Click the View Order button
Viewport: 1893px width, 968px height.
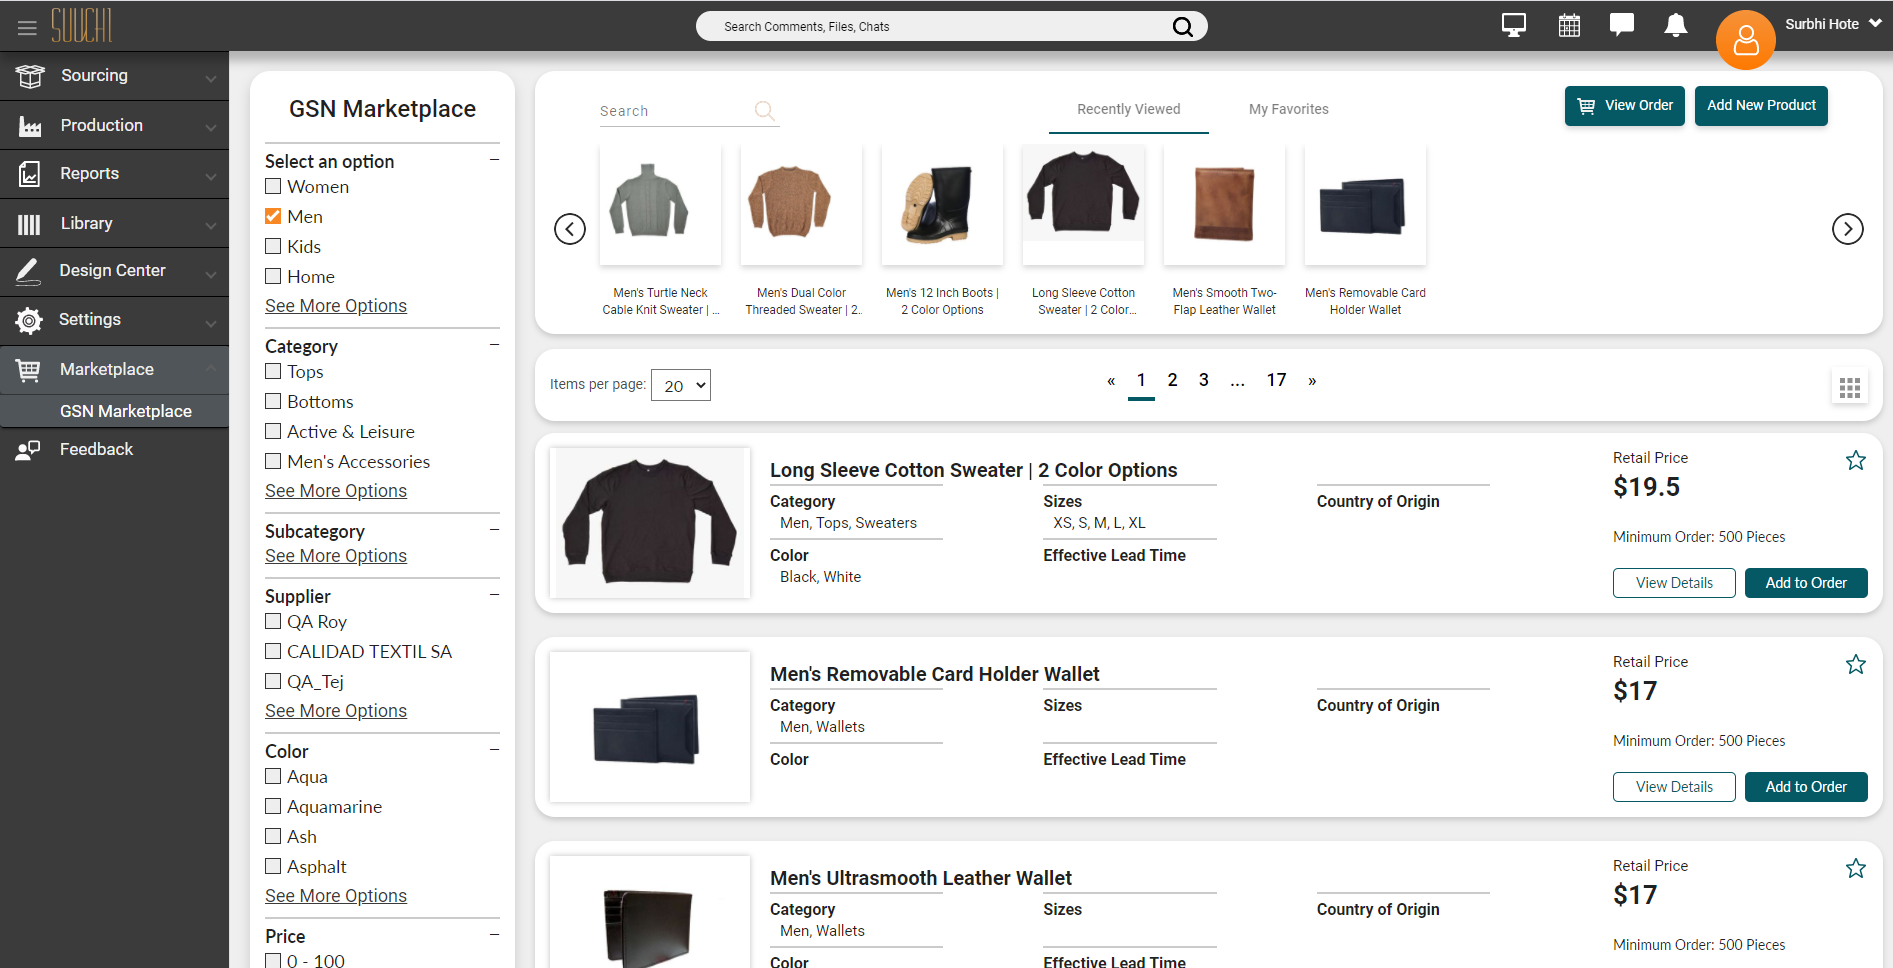[x=1625, y=106]
